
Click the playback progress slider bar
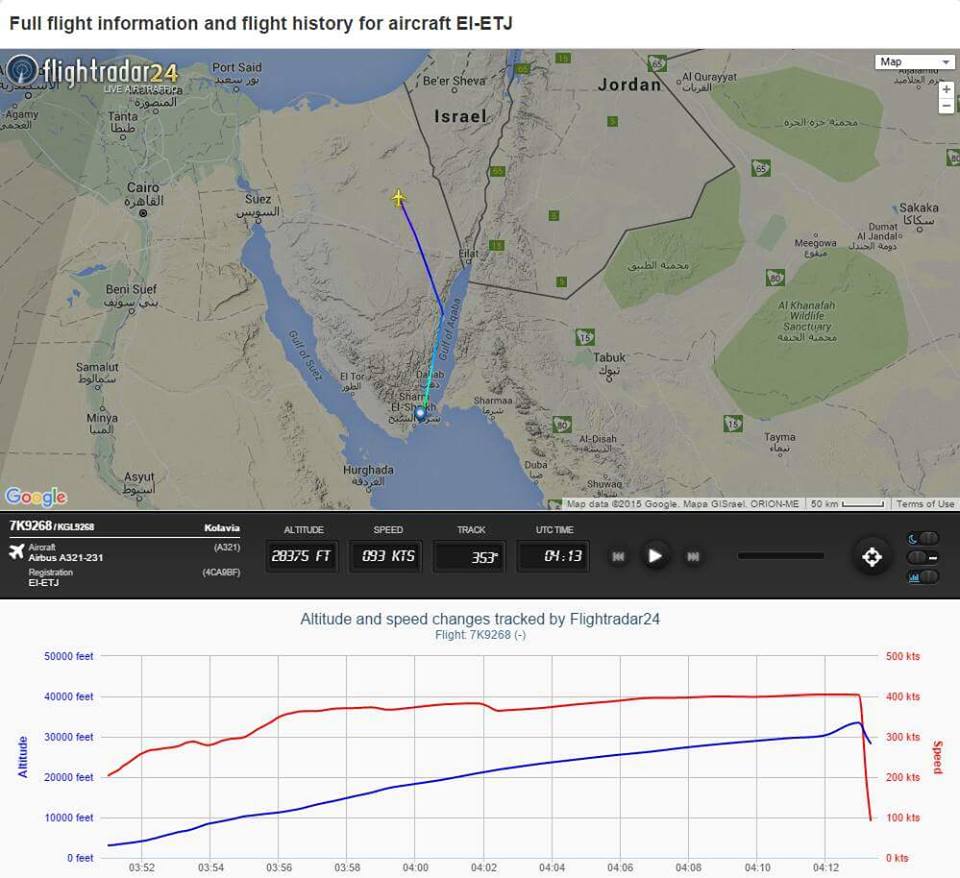pos(780,556)
